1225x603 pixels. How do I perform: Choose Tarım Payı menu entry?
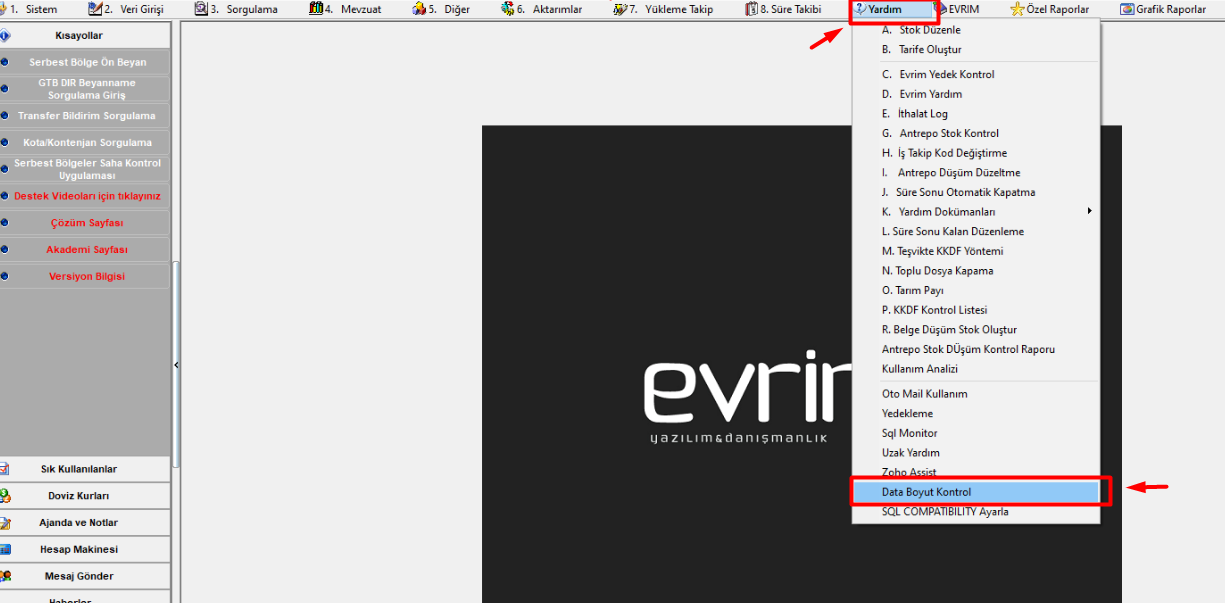(x=976, y=291)
